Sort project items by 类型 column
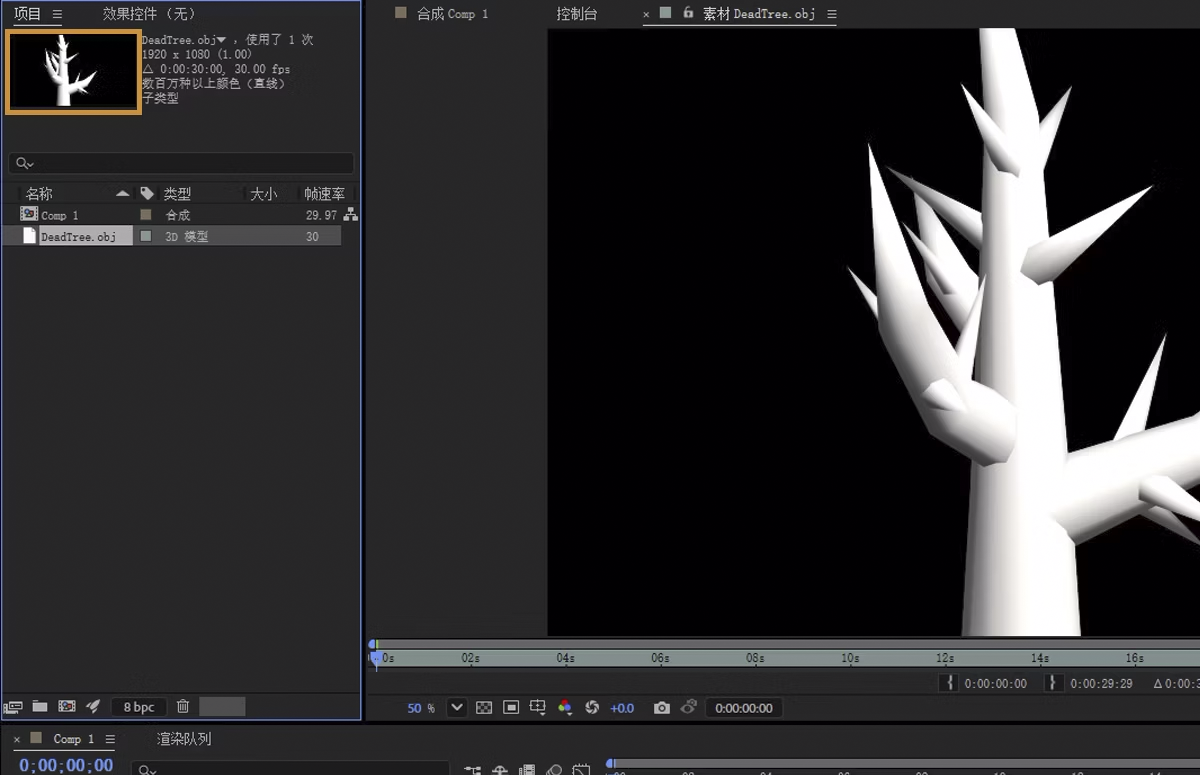Screen dimensions: 1200x775 (x=177, y=194)
